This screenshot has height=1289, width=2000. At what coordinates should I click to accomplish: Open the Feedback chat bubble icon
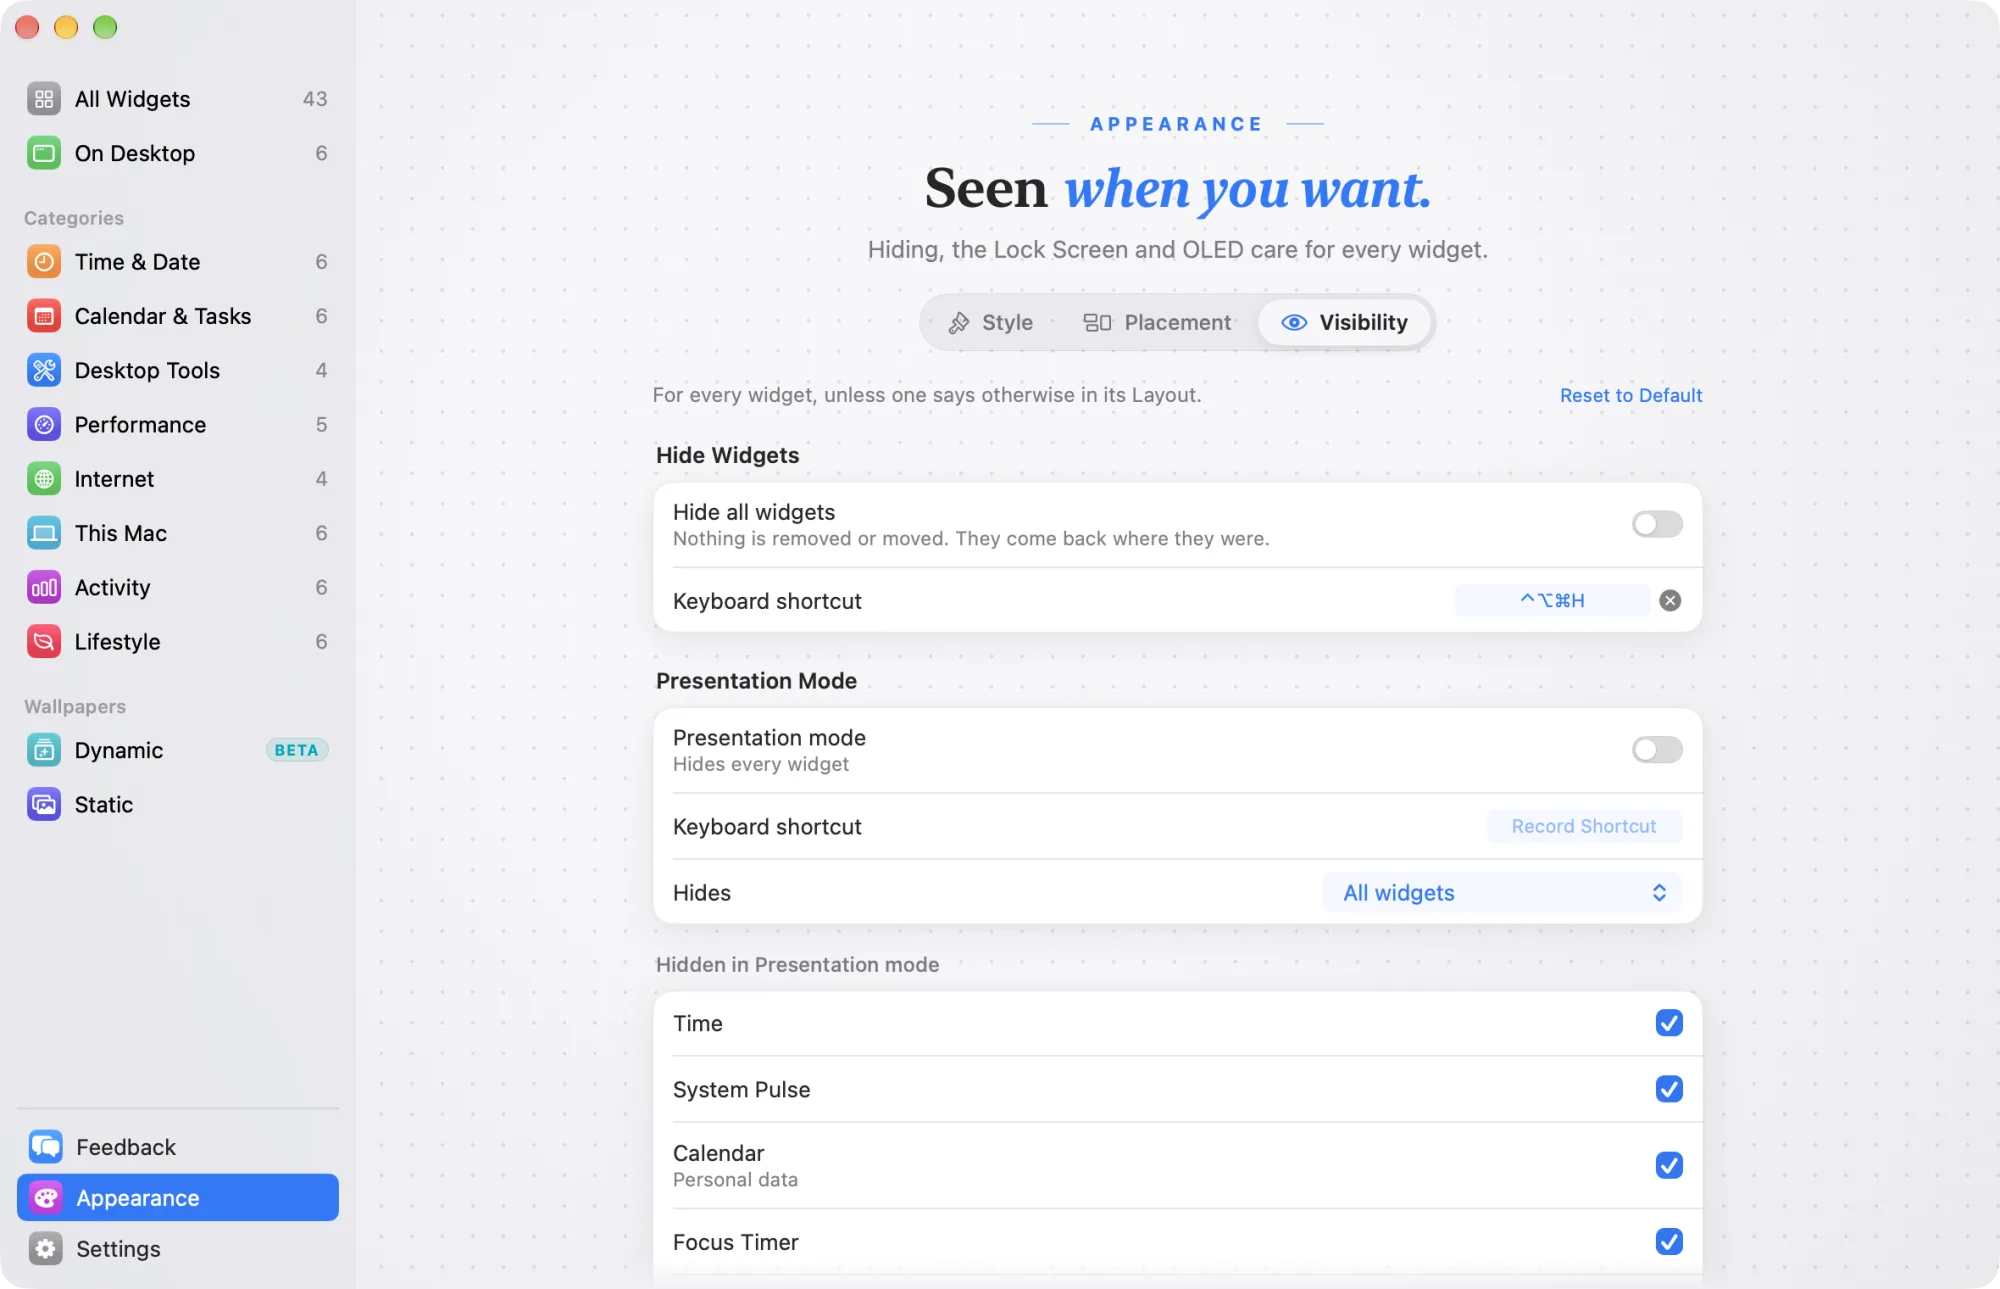click(46, 1147)
